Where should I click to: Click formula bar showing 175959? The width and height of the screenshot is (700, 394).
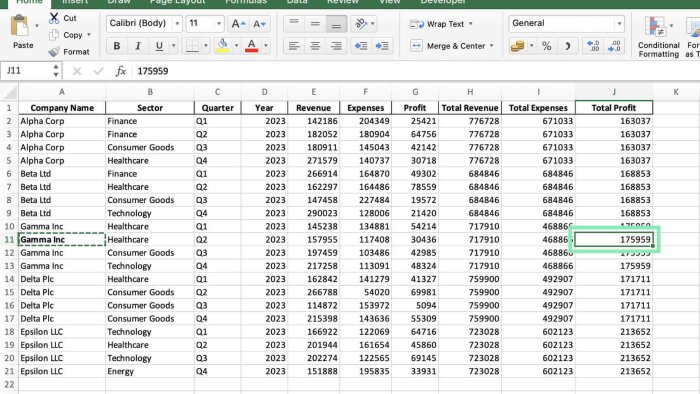tap(415, 71)
